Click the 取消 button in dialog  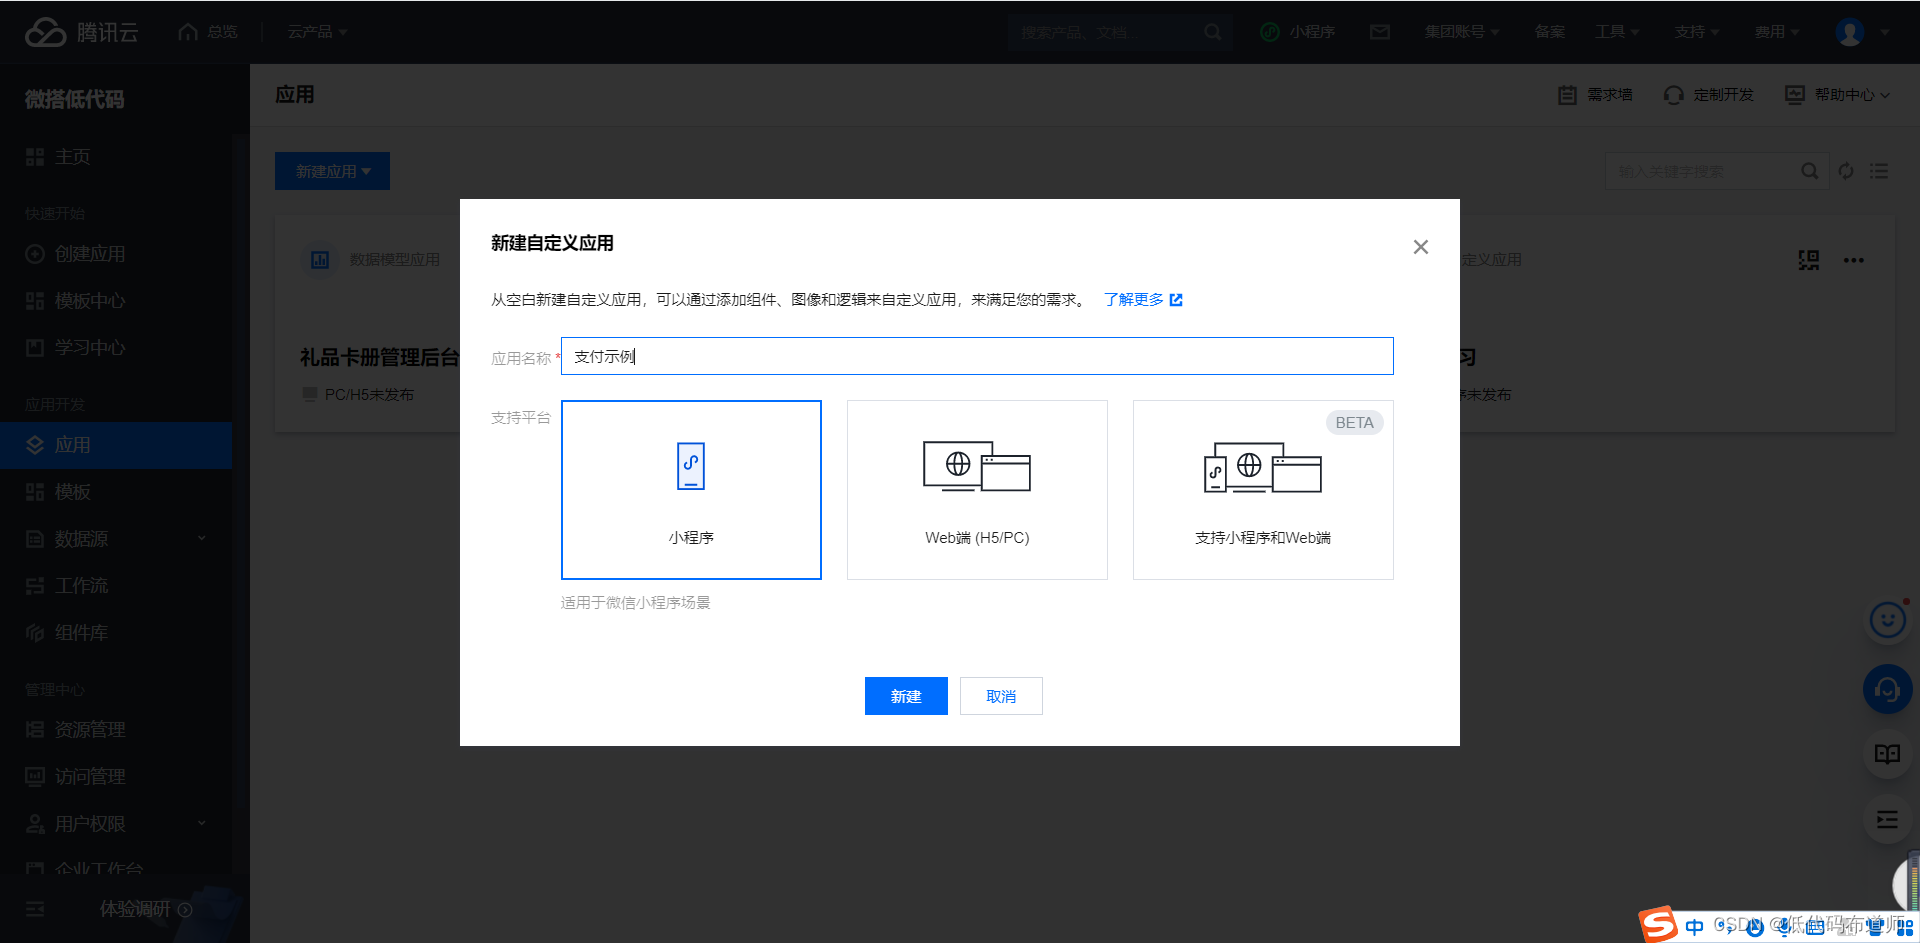click(1001, 696)
